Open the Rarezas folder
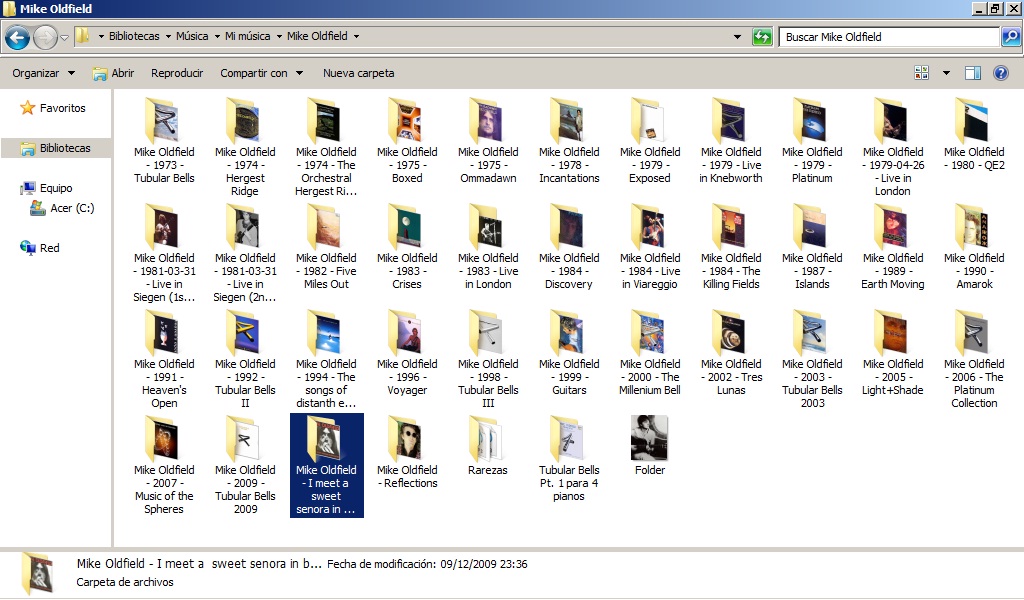The image size is (1024, 600). [488, 445]
